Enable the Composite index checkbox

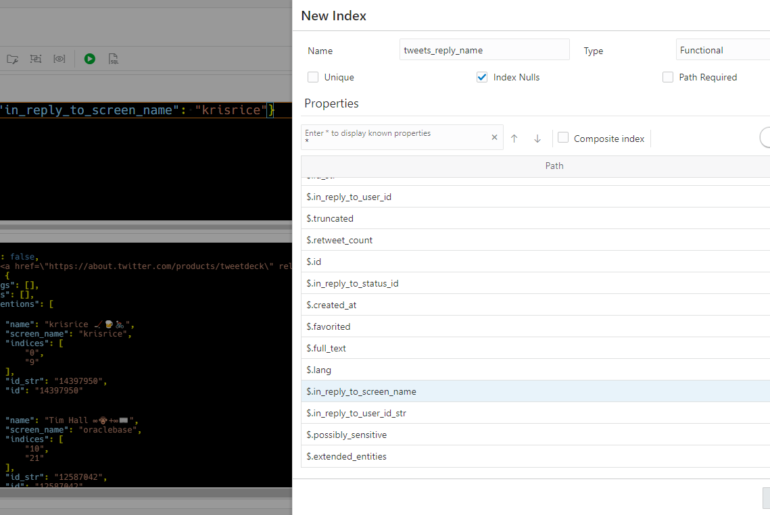coord(563,138)
